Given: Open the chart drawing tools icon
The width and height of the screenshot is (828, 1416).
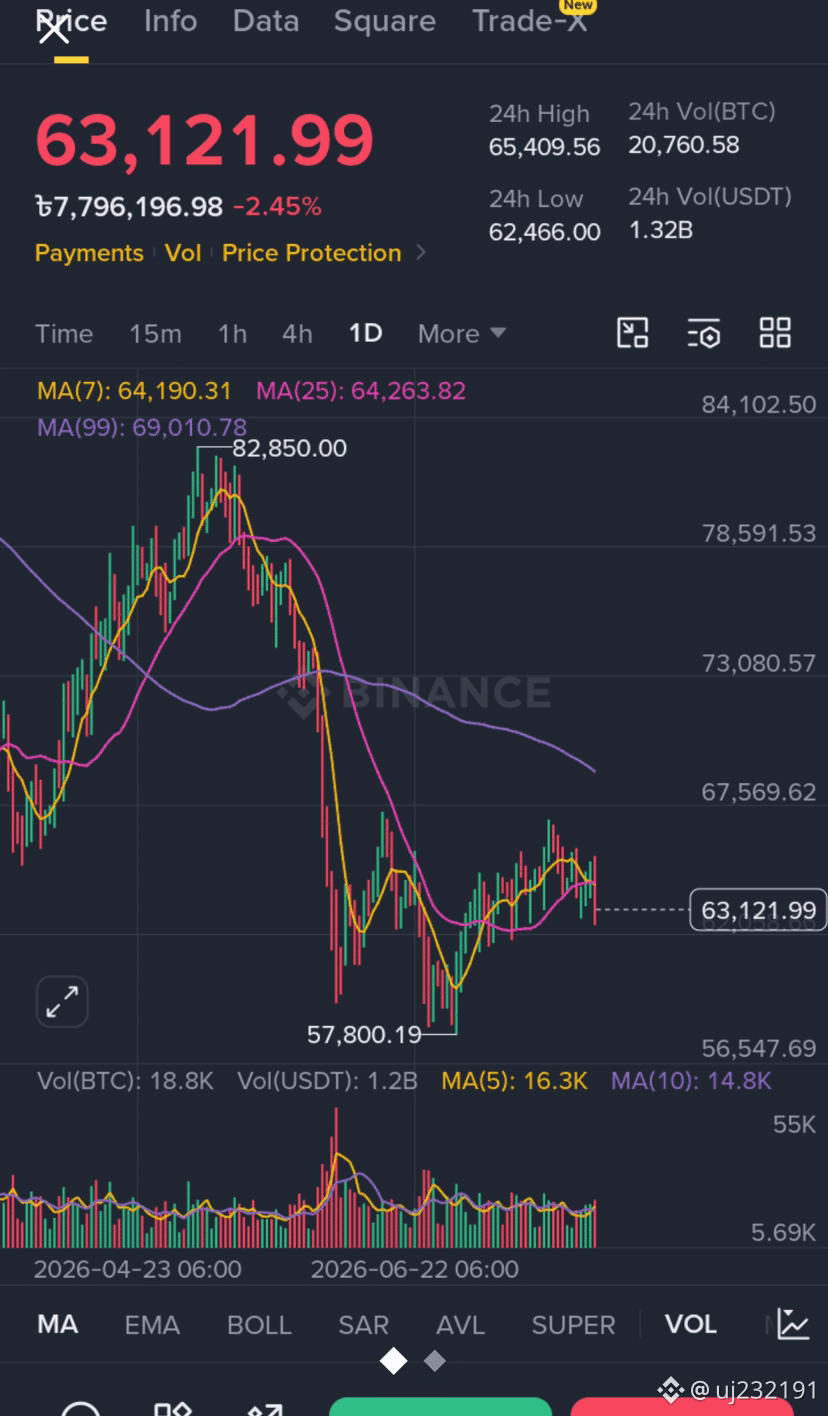Looking at the screenshot, I should pyautogui.click(x=632, y=333).
